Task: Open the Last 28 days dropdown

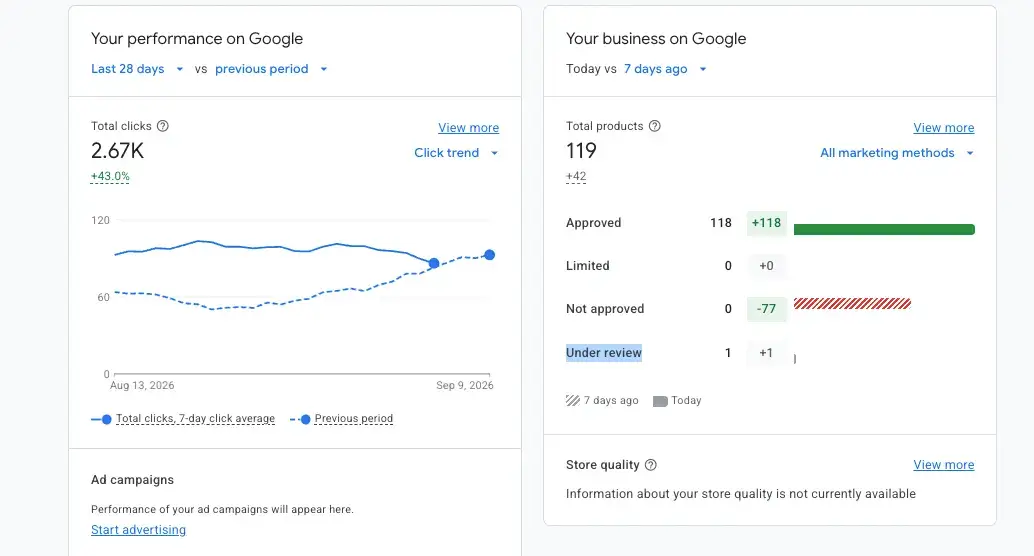Action: (x=137, y=69)
